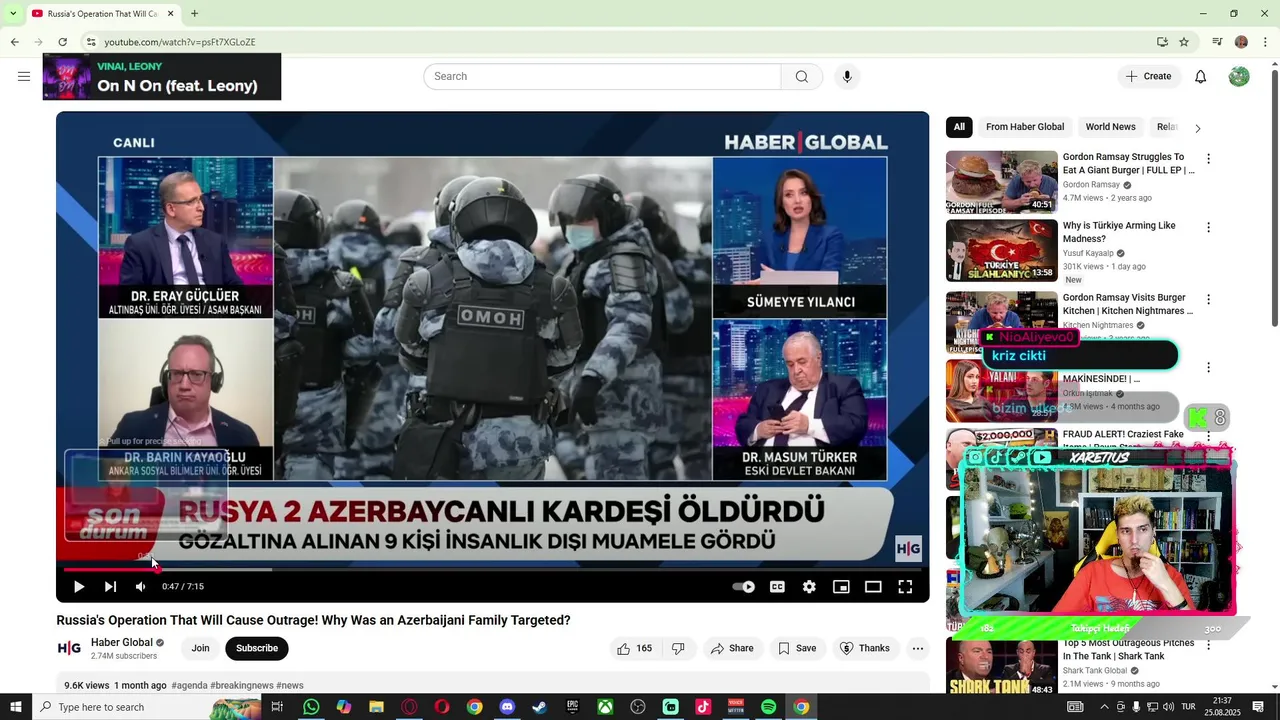Toggle theater mode in the player
The width and height of the screenshot is (1280, 720).
pyautogui.click(x=873, y=587)
